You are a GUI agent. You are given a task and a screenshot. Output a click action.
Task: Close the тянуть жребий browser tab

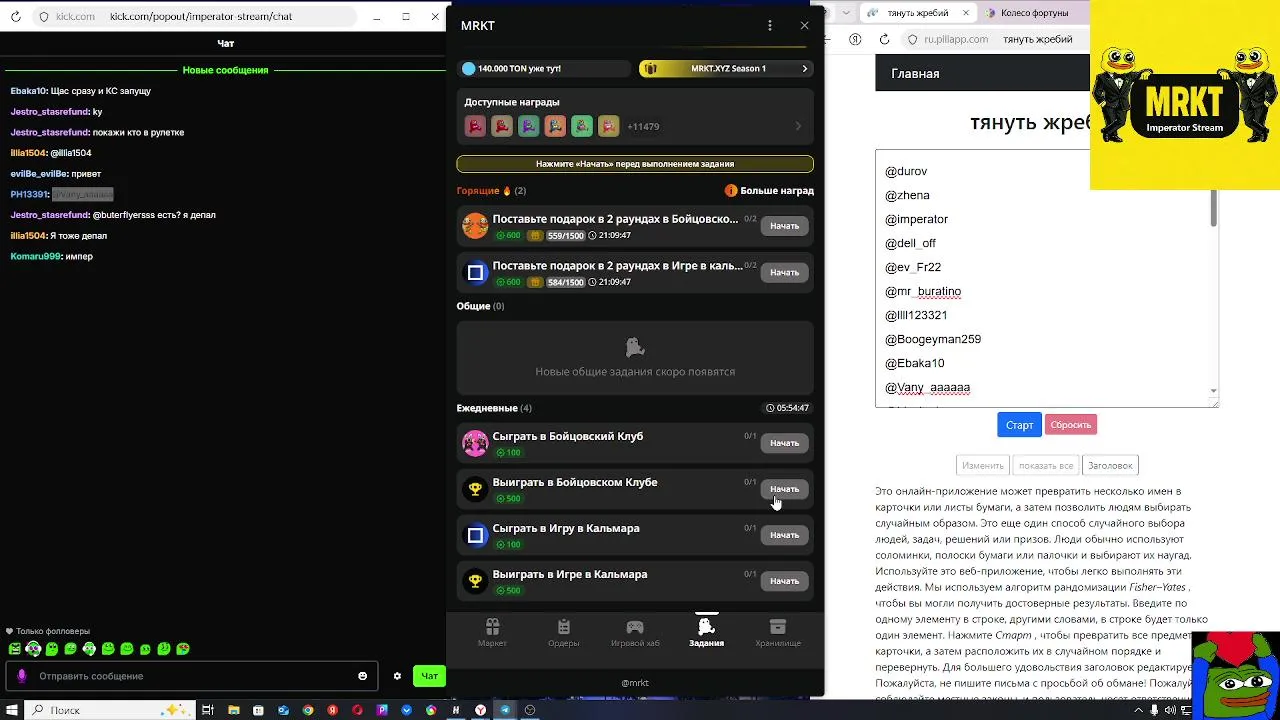(966, 13)
